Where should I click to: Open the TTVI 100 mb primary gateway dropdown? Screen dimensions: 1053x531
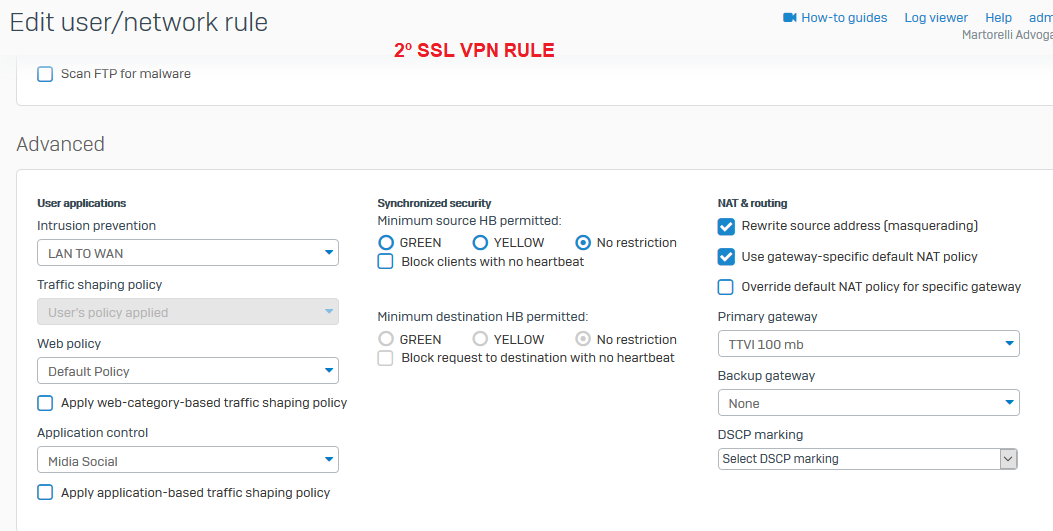[x=869, y=344]
